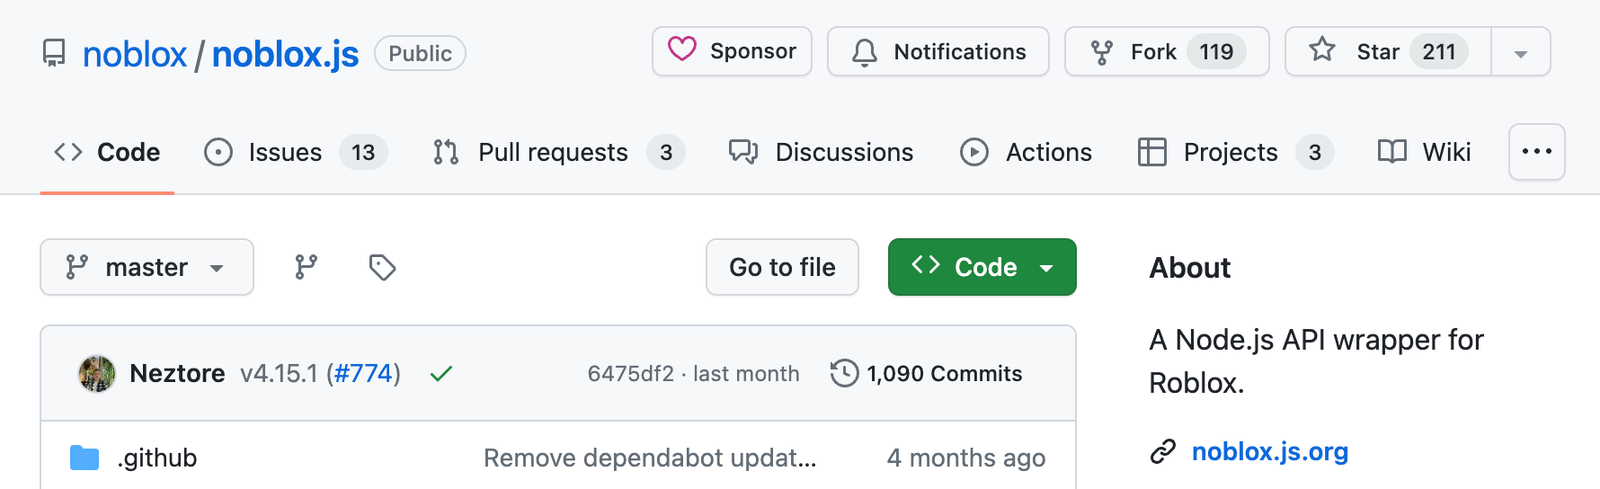
Task: Expand the star lists dropdown arrow
Action: tap(1521, 52)
